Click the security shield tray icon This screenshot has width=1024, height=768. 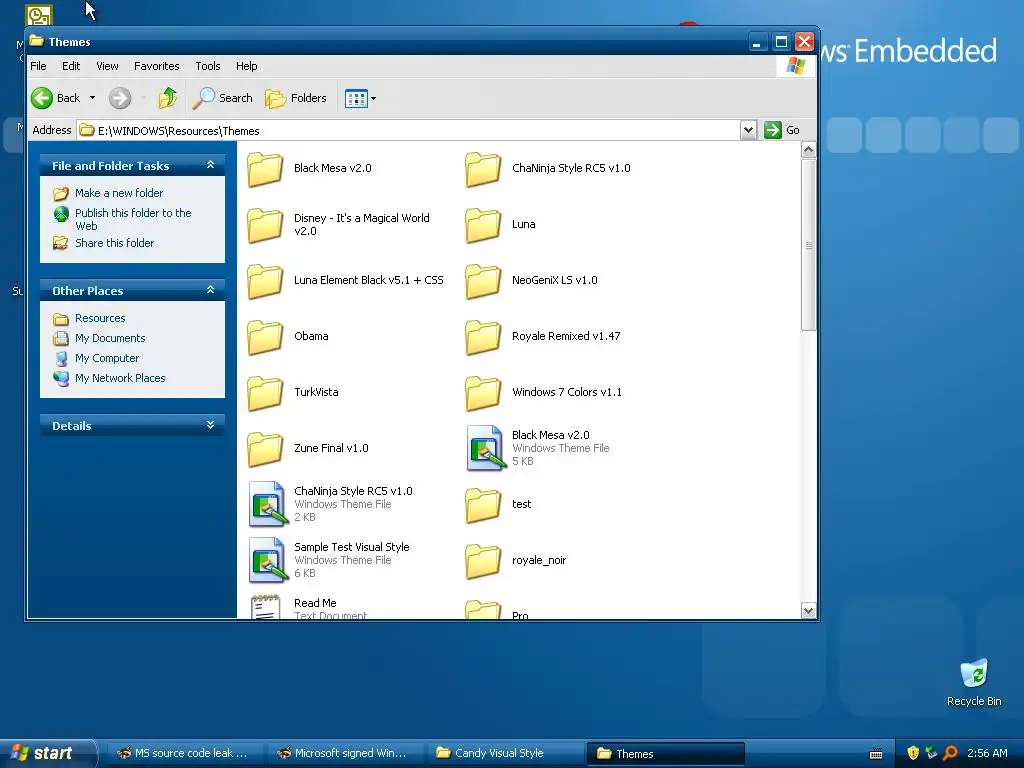click(x=913, y=753)
